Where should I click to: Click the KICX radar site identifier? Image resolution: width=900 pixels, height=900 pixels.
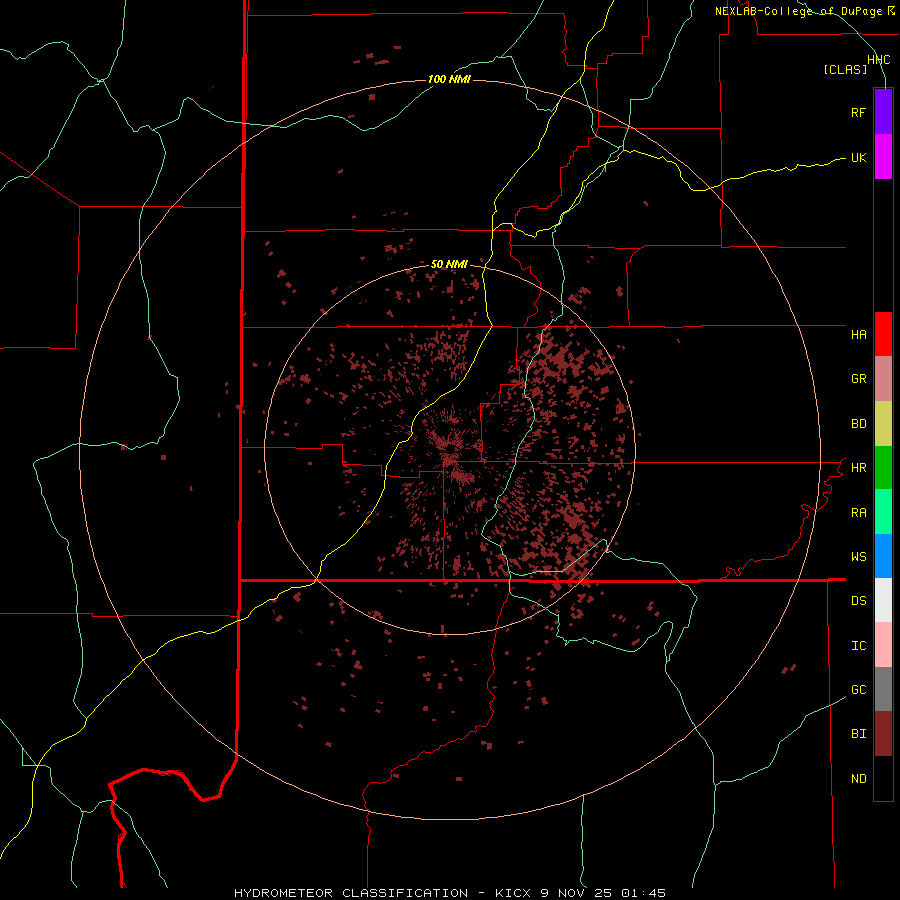tap(514, 893)
